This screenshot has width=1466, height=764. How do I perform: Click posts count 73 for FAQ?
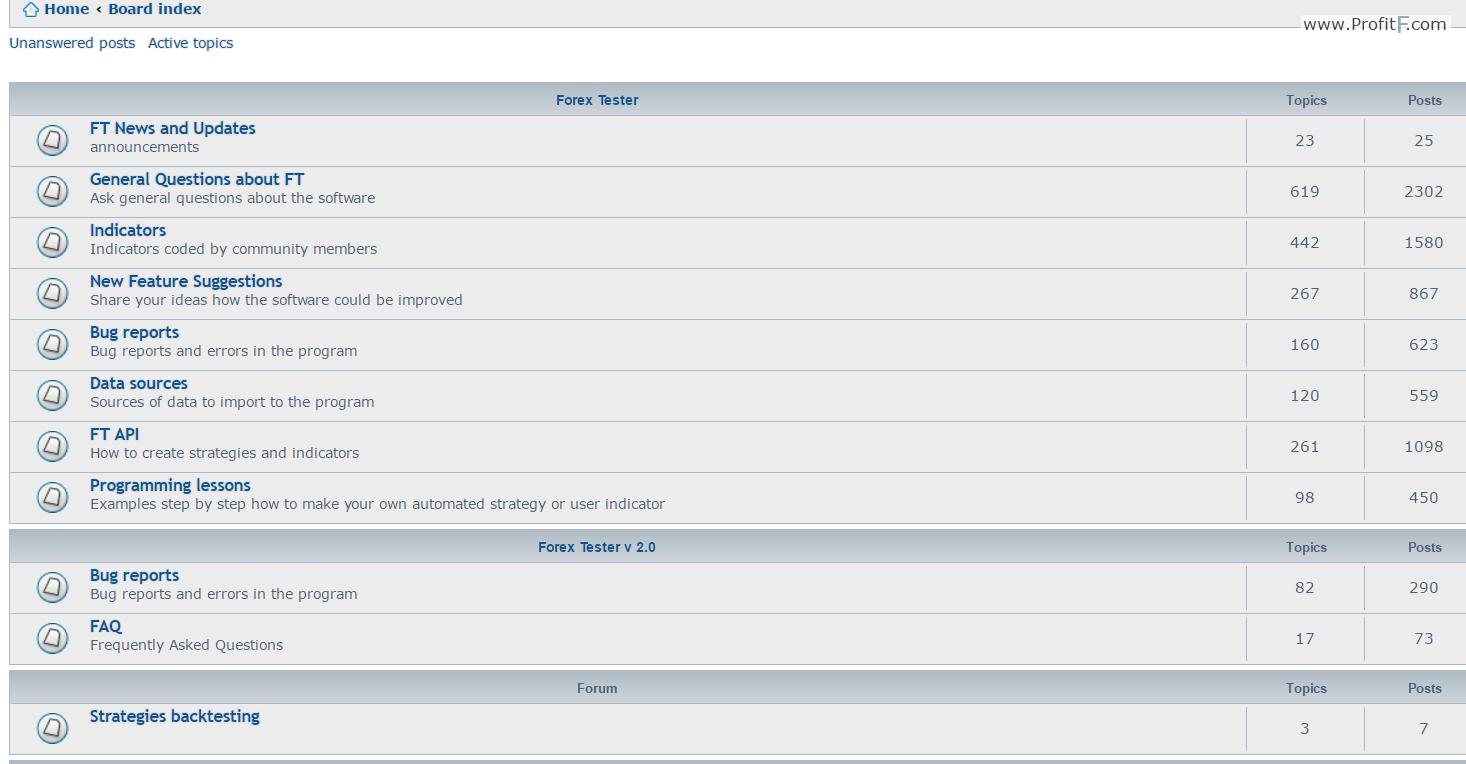point(1424,639)
